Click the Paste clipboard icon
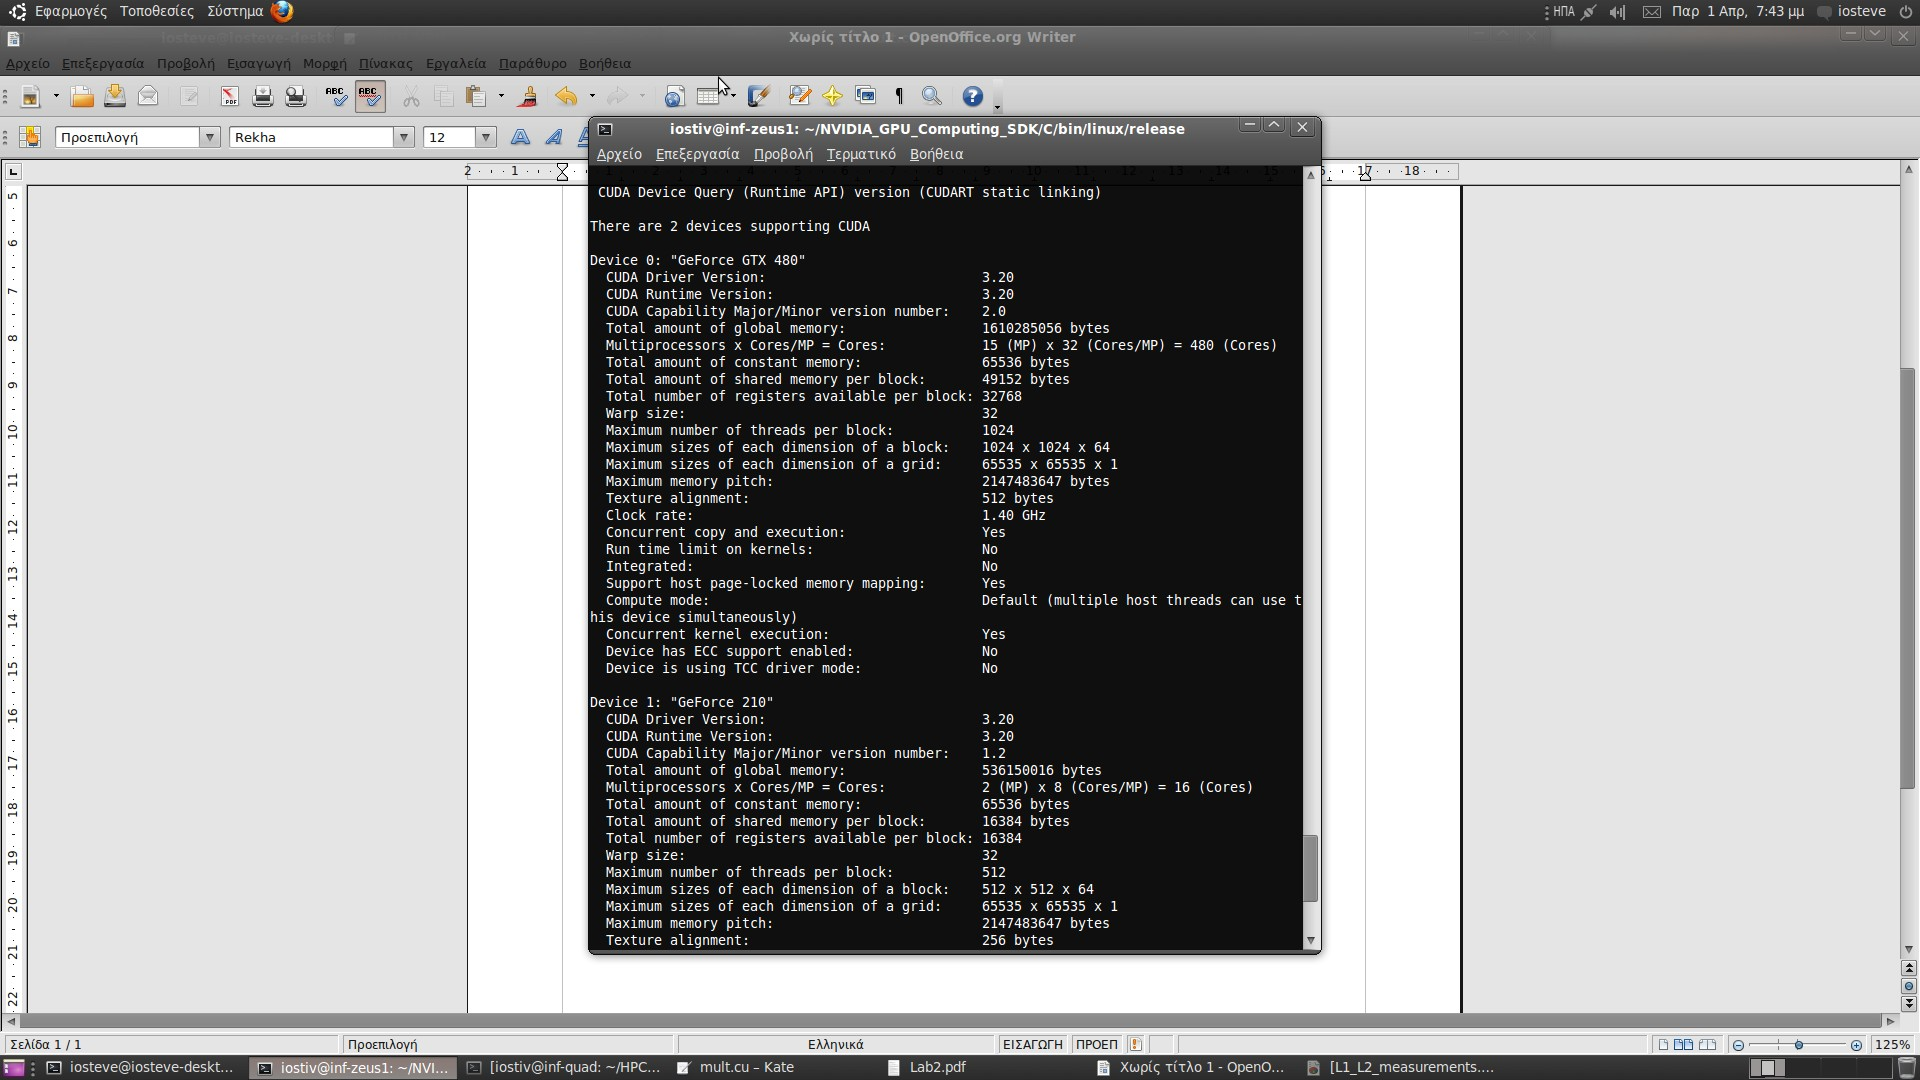 pos(477,96)
